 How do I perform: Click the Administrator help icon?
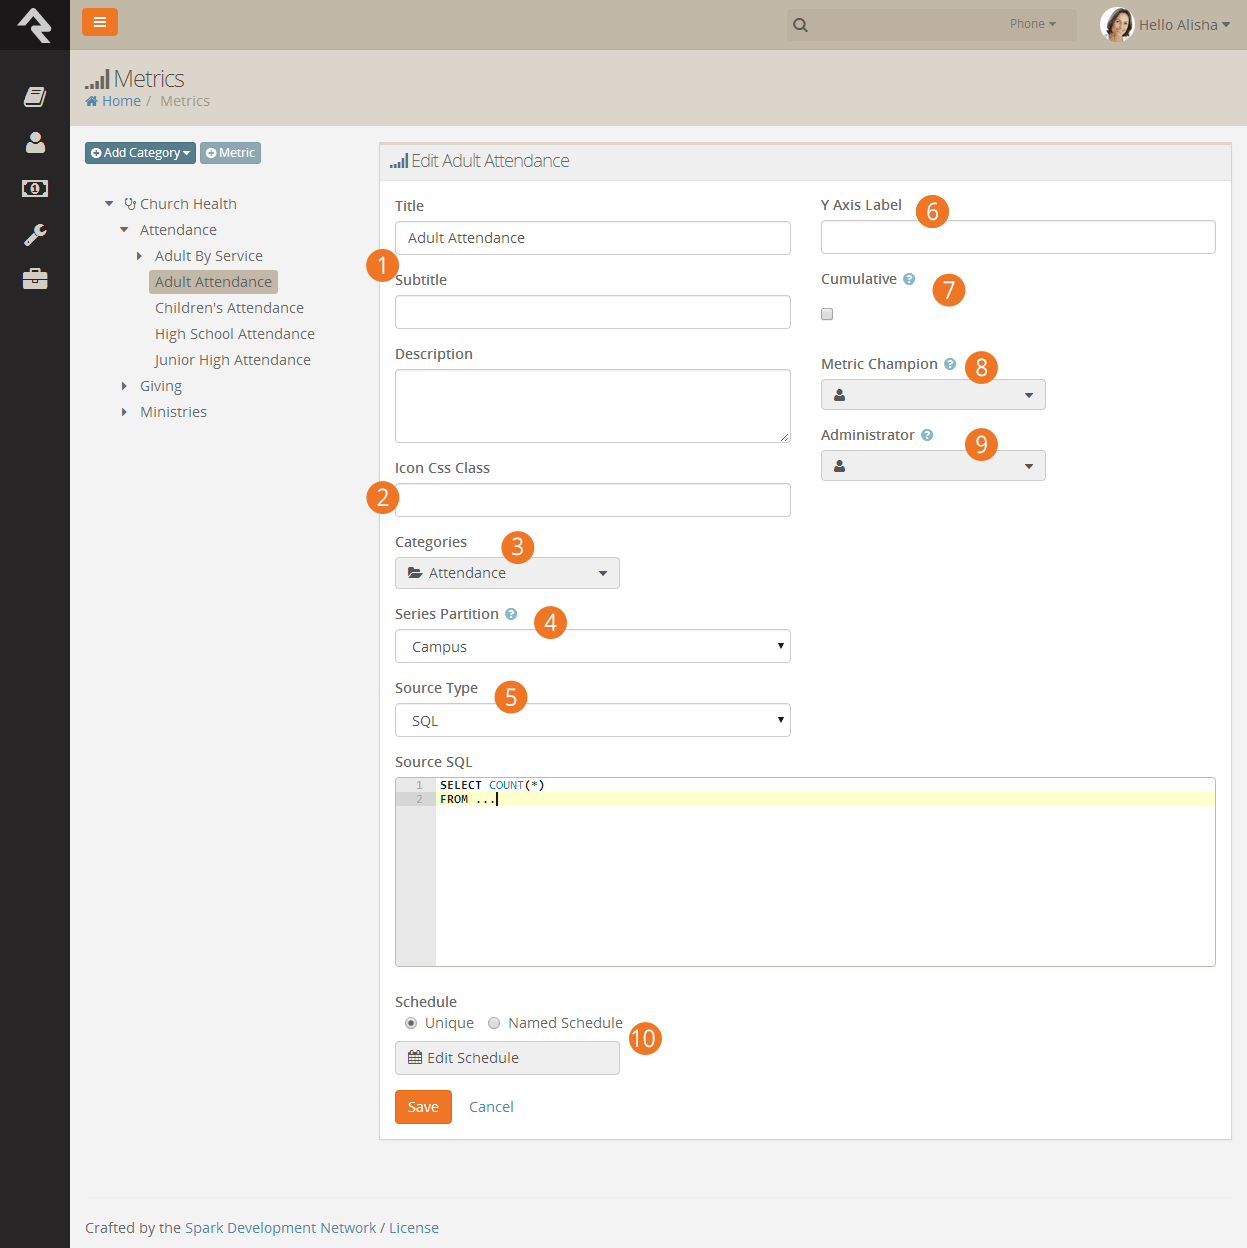pos(927,435)
